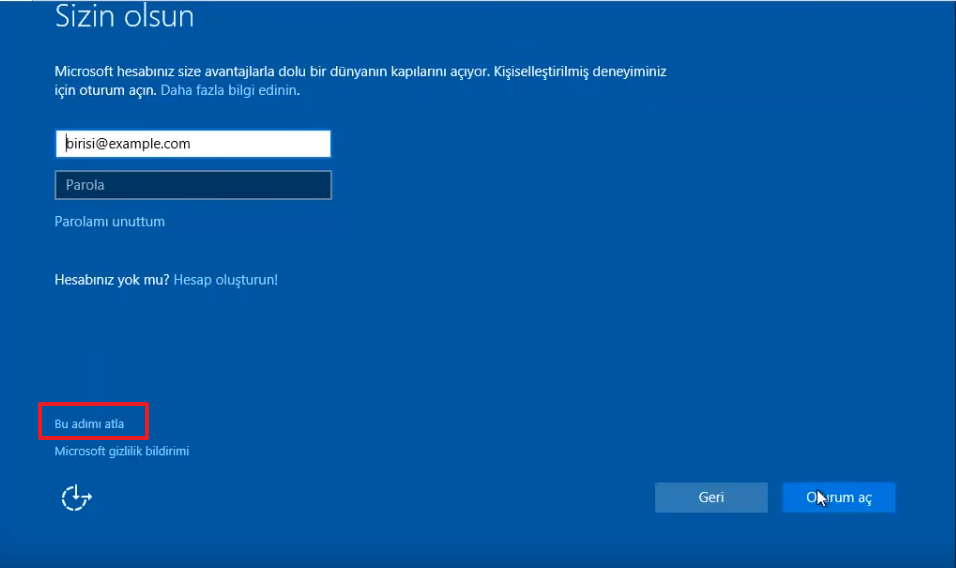The width and height of the screenshot is (956, 568).
Task: Click 'Parolamı unuttum' link
Action: (x=110, y=221)
